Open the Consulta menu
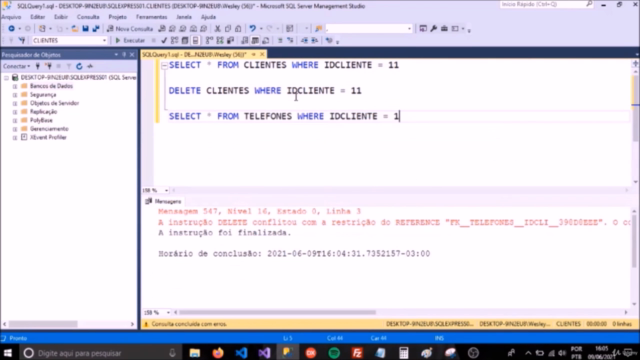Viewport: 640px width, 360px height. [x=88, y=17]
